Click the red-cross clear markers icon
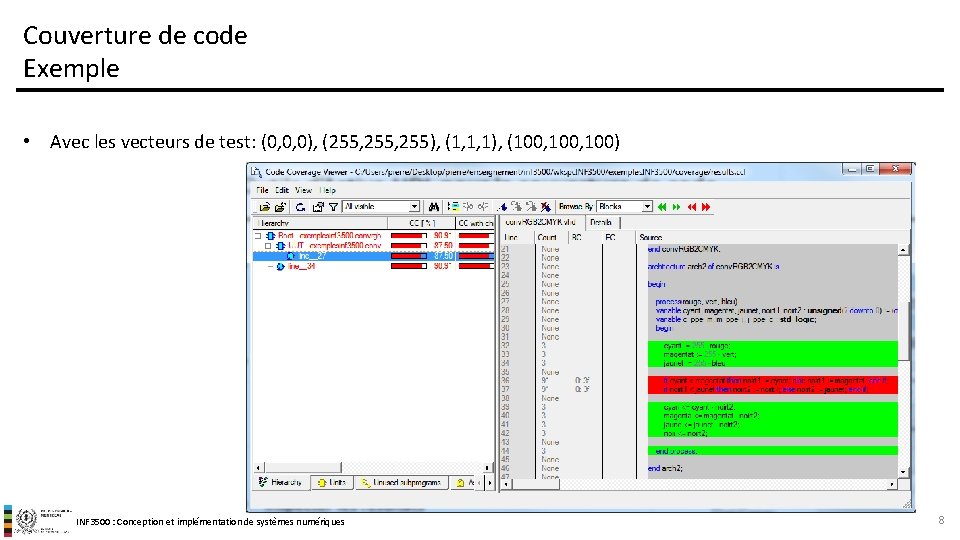 [x=546, y=207]
